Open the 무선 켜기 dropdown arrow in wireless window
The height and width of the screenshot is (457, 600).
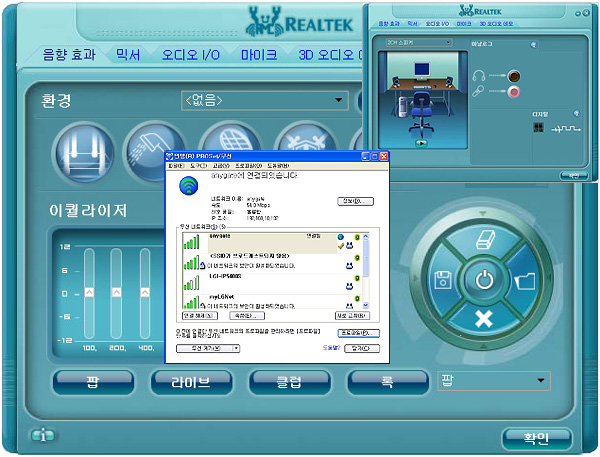click(x=236, y=348)
